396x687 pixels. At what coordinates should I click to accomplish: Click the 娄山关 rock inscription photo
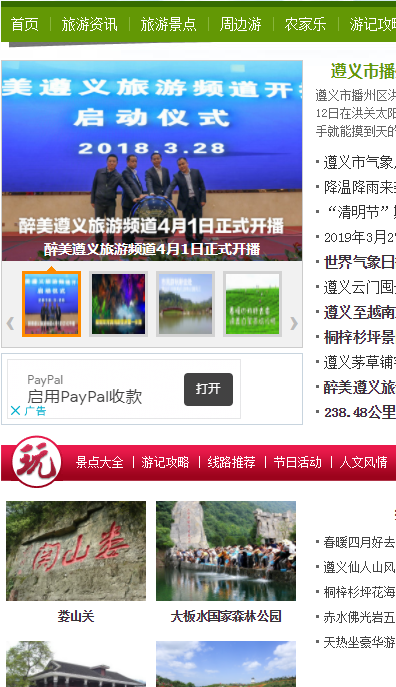[76, 551]
